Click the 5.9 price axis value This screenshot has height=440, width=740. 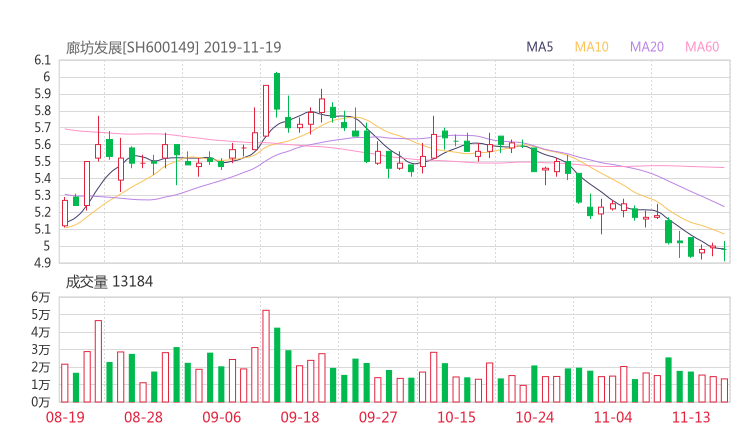coord(42,94)
